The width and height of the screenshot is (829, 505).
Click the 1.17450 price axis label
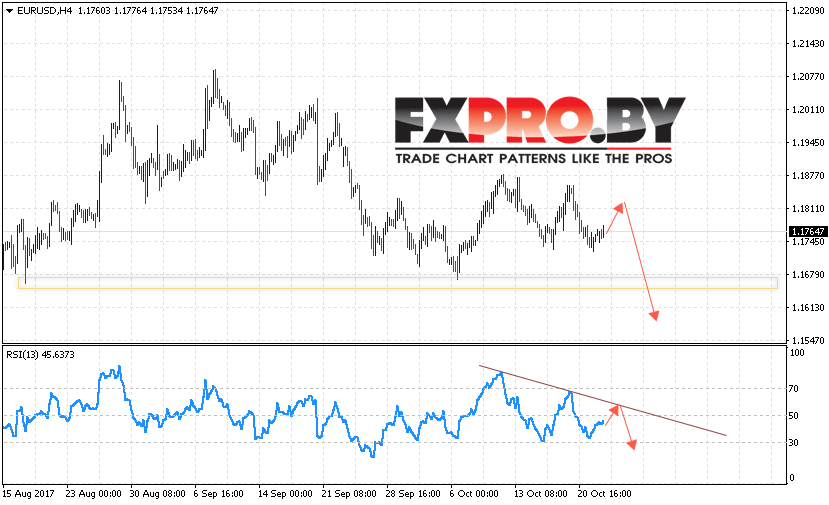point(808,242)
